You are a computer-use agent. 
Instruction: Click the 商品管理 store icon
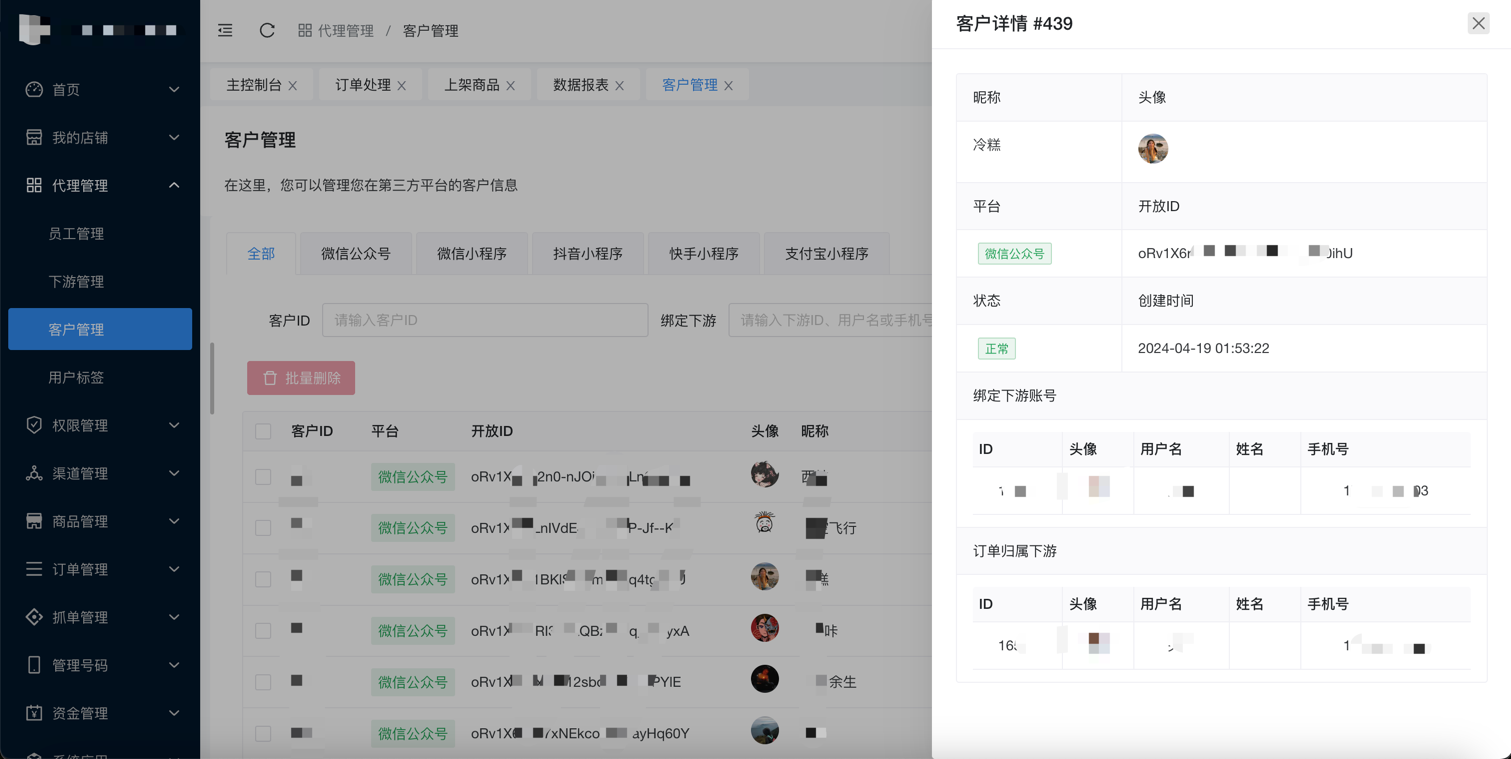[x=34, y=521]
